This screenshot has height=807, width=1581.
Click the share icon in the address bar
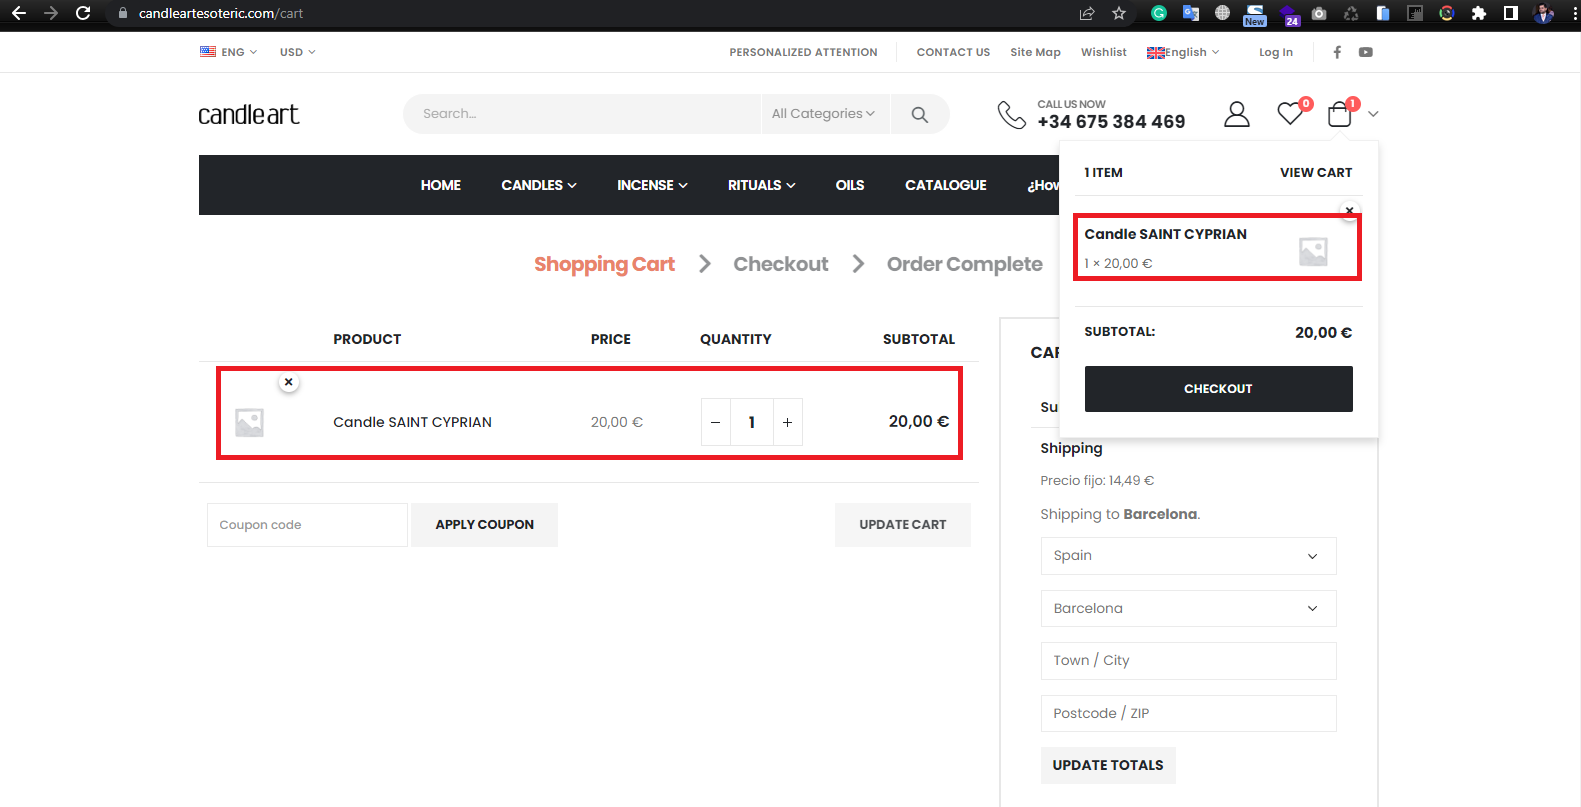1087,13
